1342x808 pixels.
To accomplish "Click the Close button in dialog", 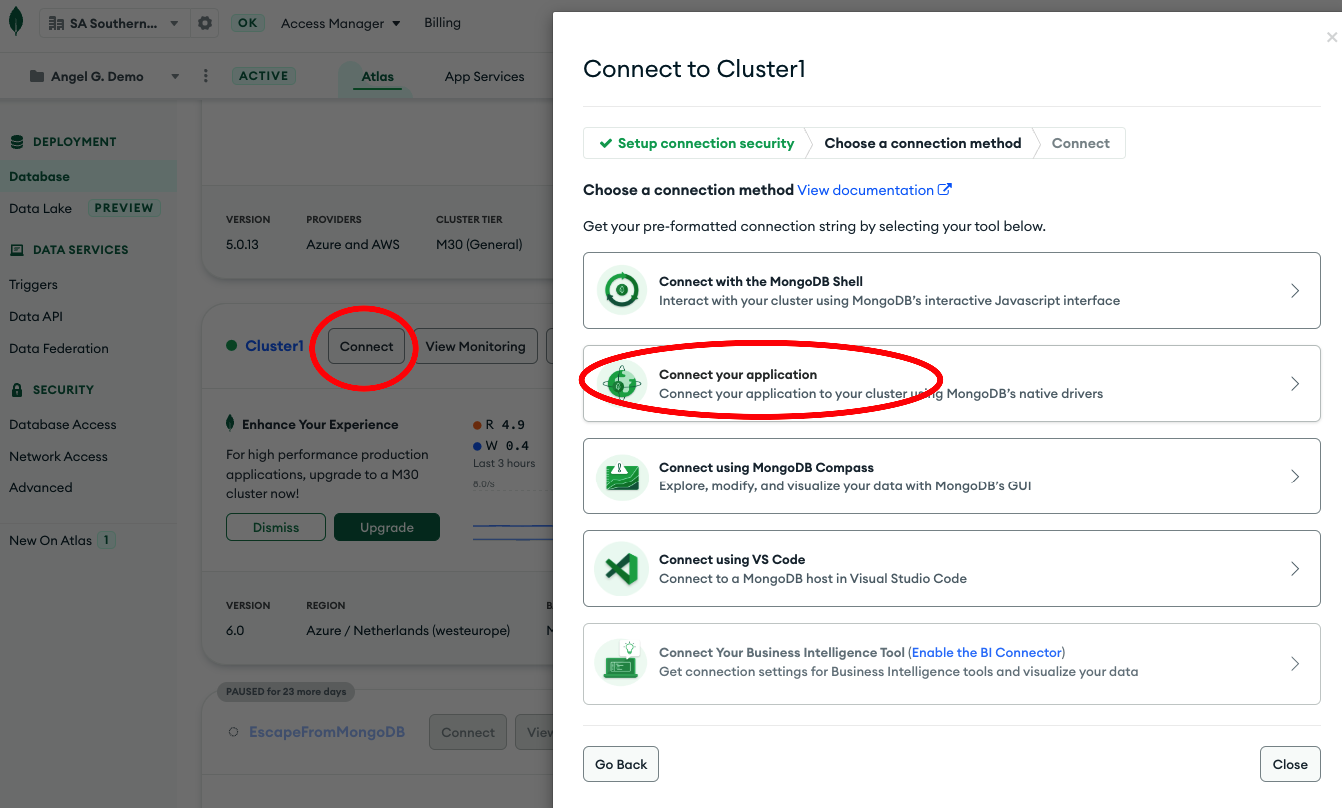I will [1290, 764].
